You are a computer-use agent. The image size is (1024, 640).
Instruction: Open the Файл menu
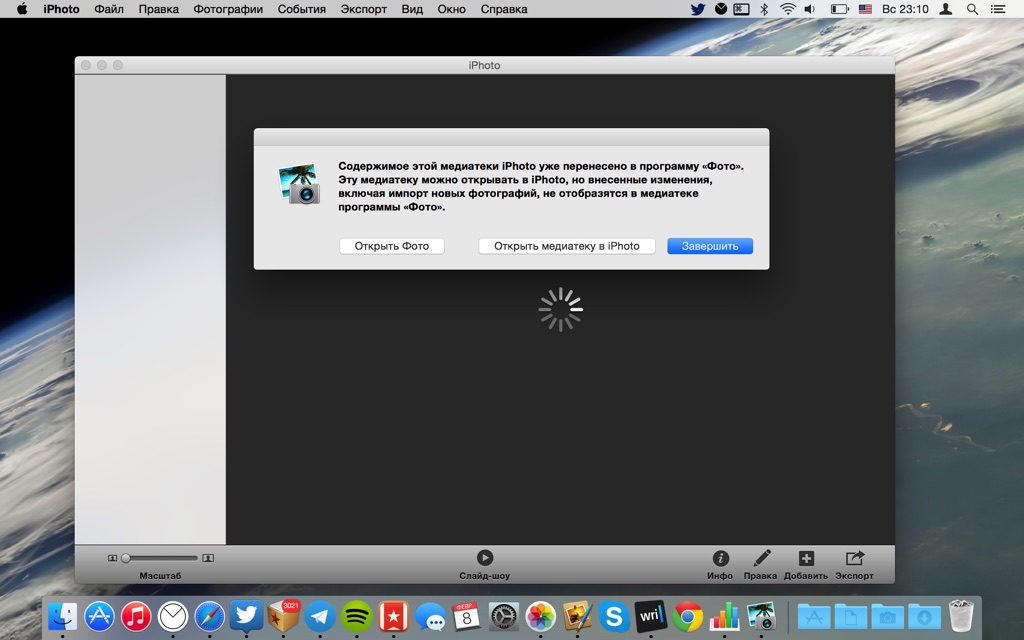click(109, 9)
